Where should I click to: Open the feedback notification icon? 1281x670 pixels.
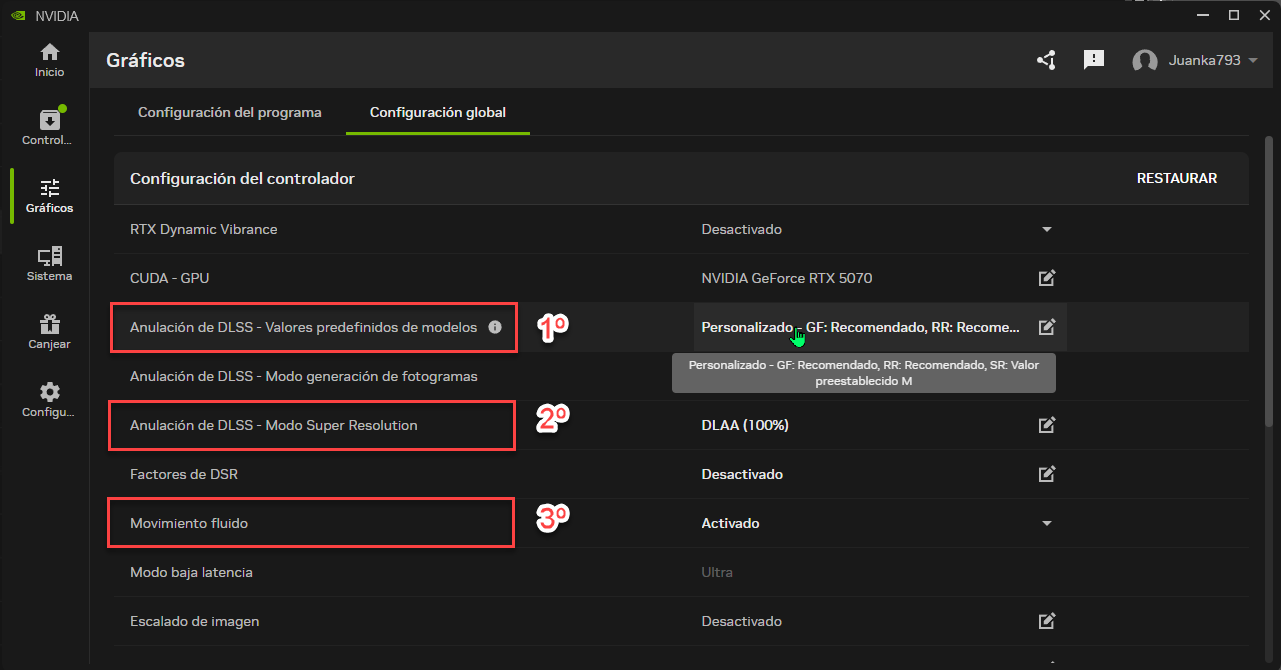(1094, 60)
